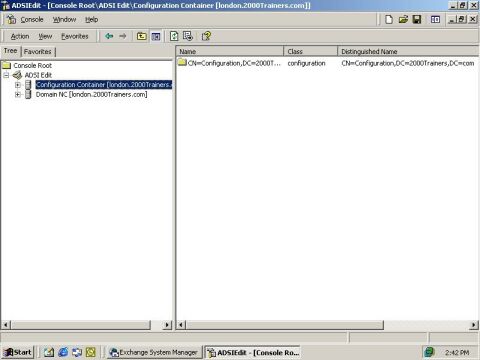The height and width of the screenshot is (360, 480).
Task: Expand the Domain NC tree node
Action: point(18,95)
